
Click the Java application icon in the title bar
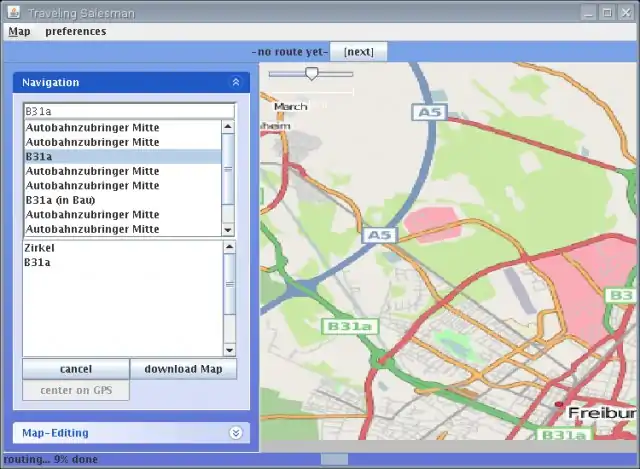(x=12, y=12)
